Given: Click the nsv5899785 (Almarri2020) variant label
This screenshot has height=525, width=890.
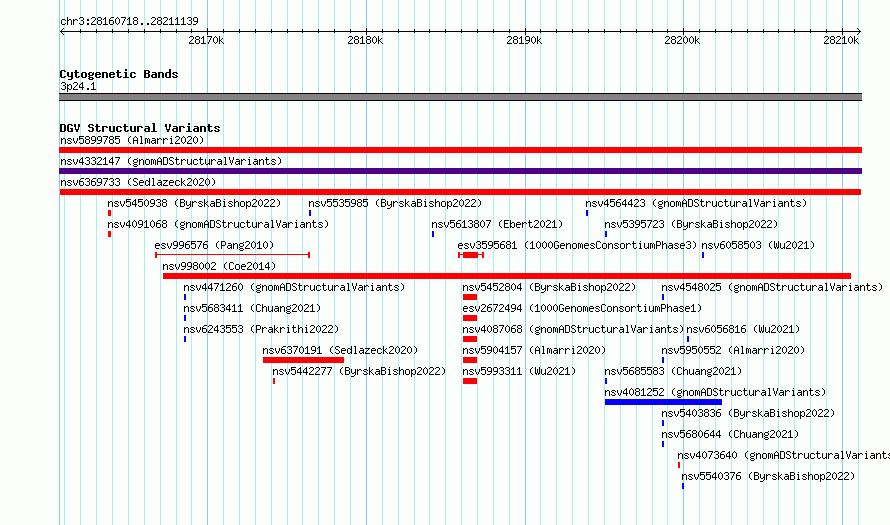Looking at the screenshot, I should coord(132,140).
